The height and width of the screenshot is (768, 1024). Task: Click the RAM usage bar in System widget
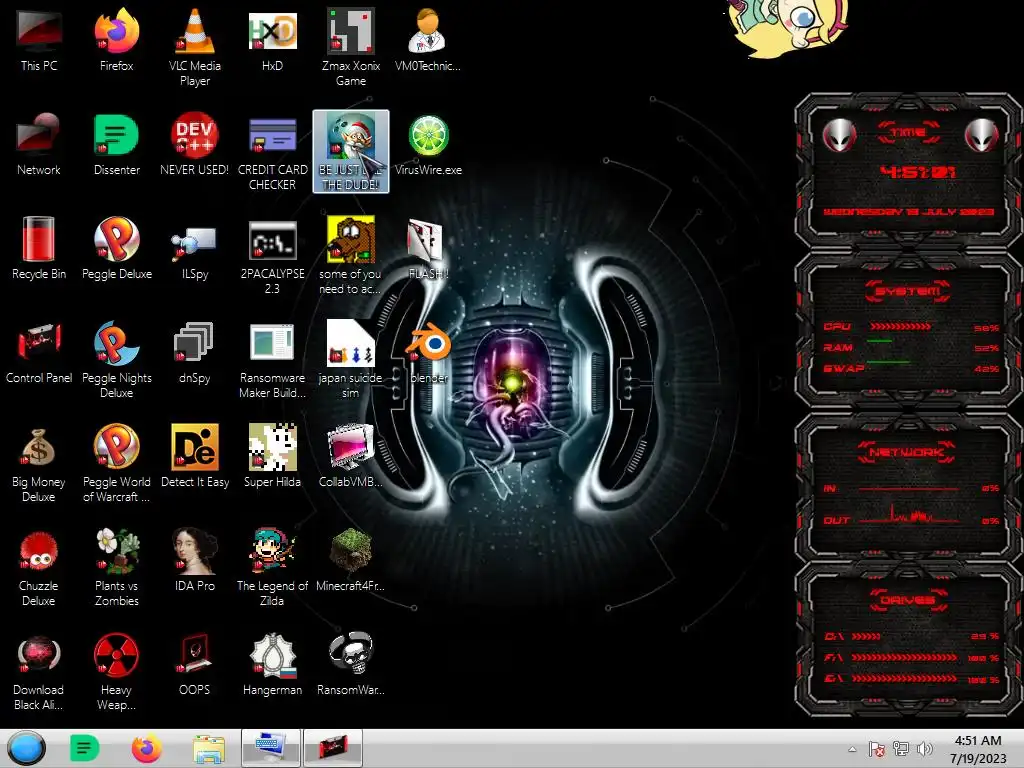click(x=880, y=342)
